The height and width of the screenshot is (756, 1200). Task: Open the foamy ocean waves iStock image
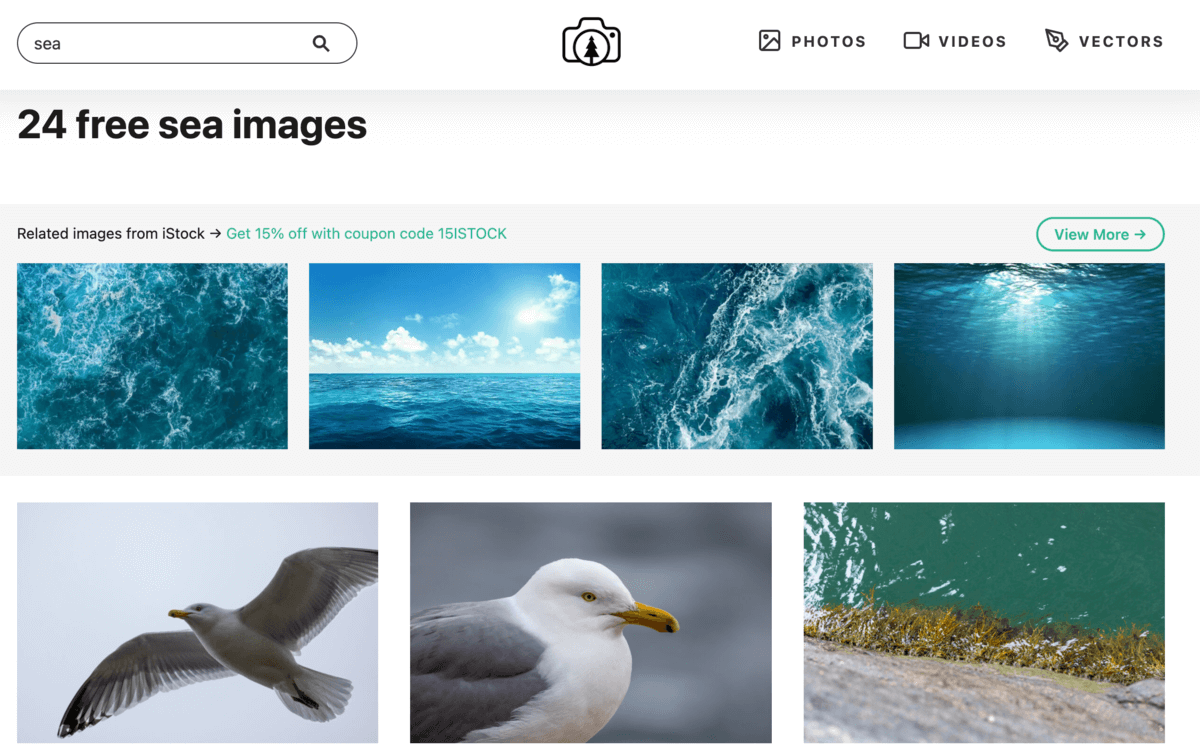[152, 356]
